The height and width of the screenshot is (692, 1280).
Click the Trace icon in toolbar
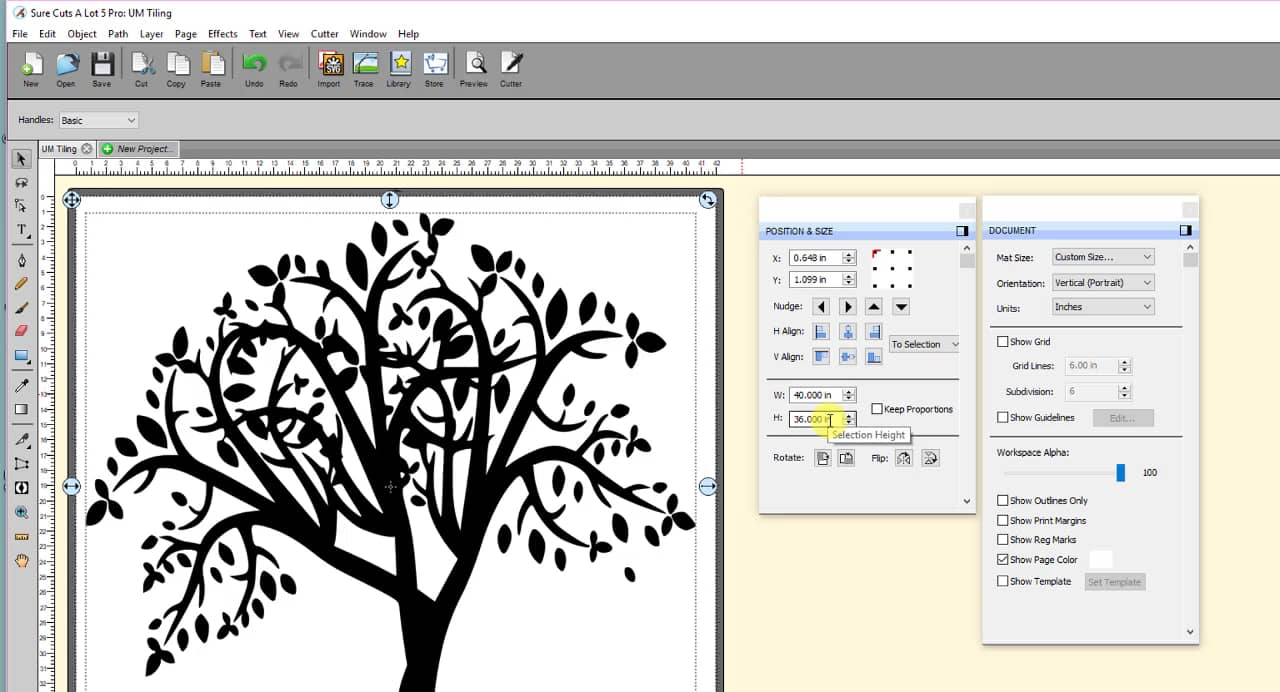363,68
